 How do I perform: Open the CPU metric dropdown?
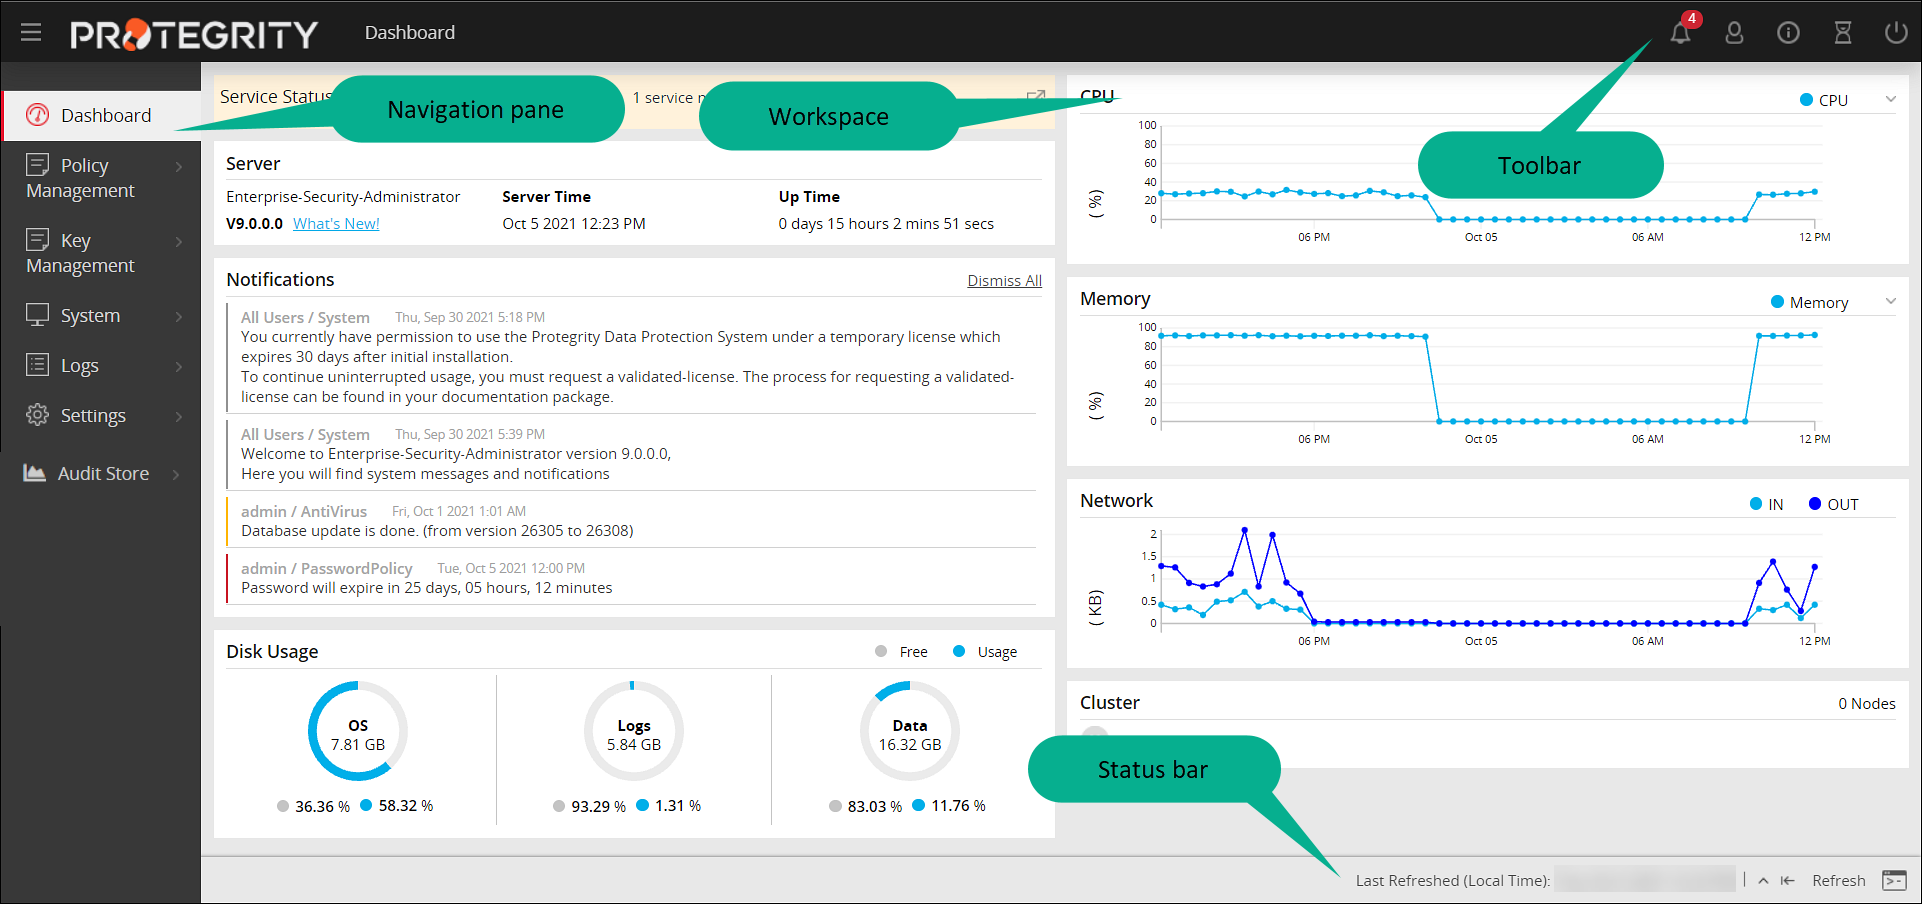(1890, 99)
